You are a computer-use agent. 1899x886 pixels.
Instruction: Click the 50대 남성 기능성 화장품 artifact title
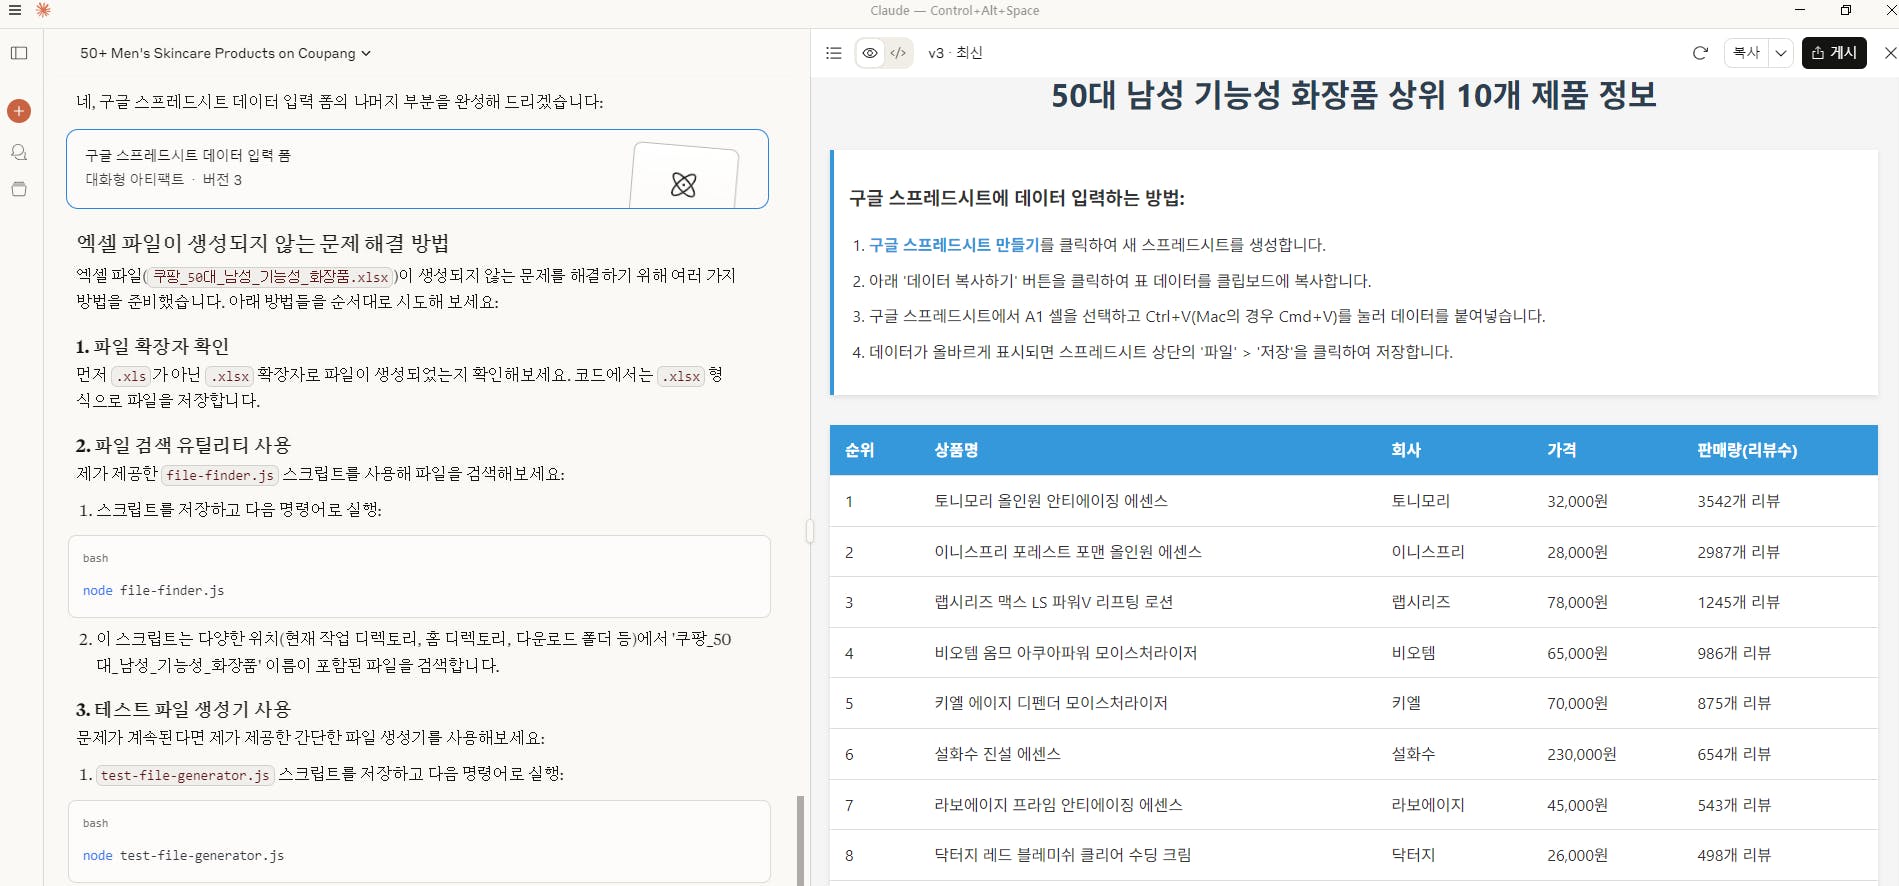pyautogui.click(x=1353, y=96)
